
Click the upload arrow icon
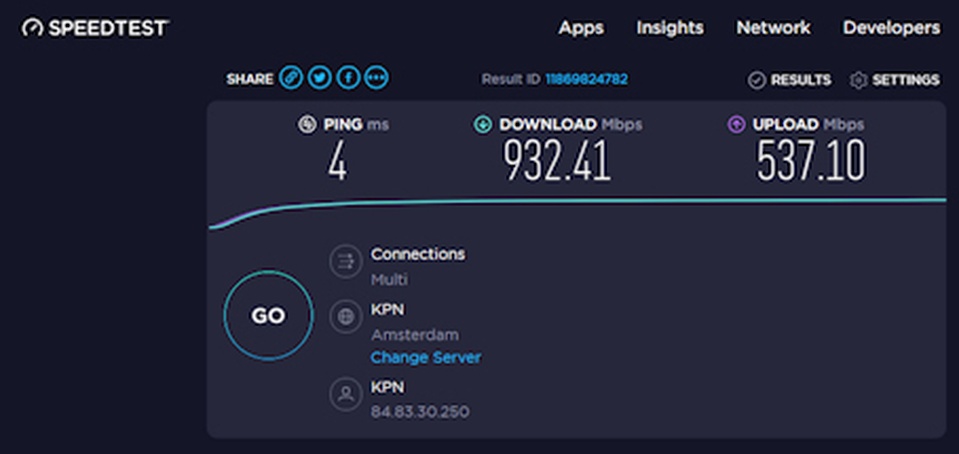pyautogui.click(x=736, y=125)
